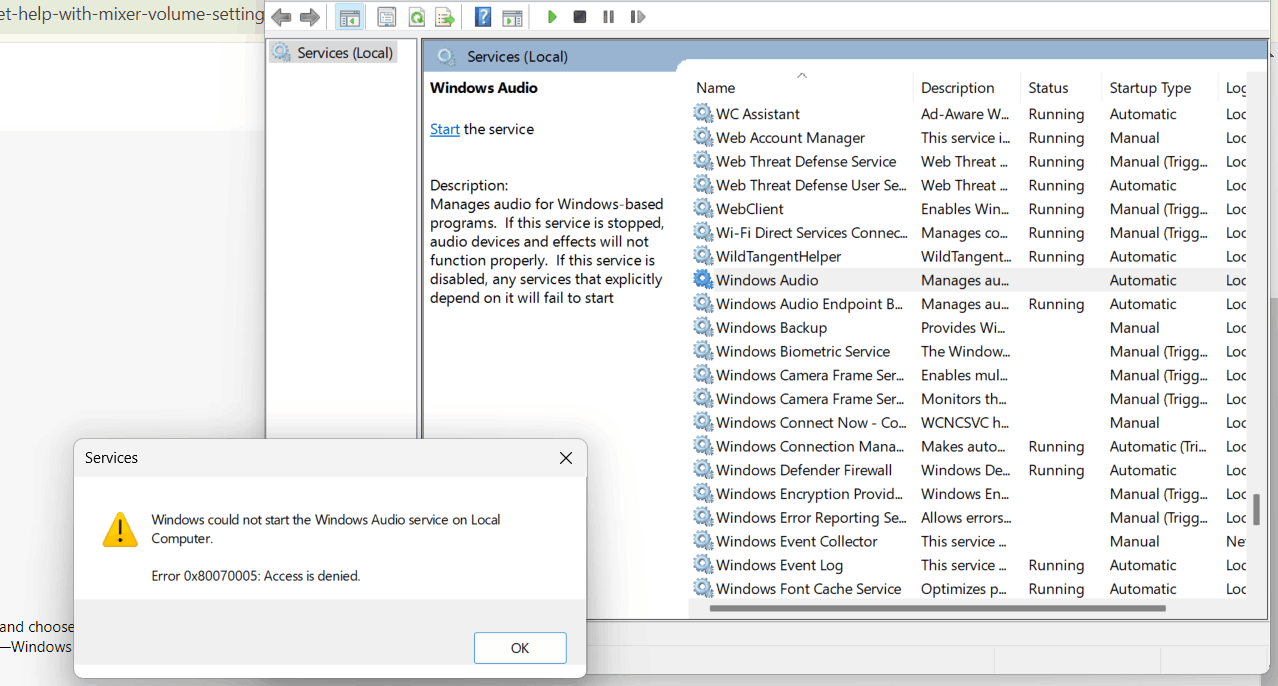
Task: Click the 'Optimizes p...' description cell
Action: [x=964, y=589]
